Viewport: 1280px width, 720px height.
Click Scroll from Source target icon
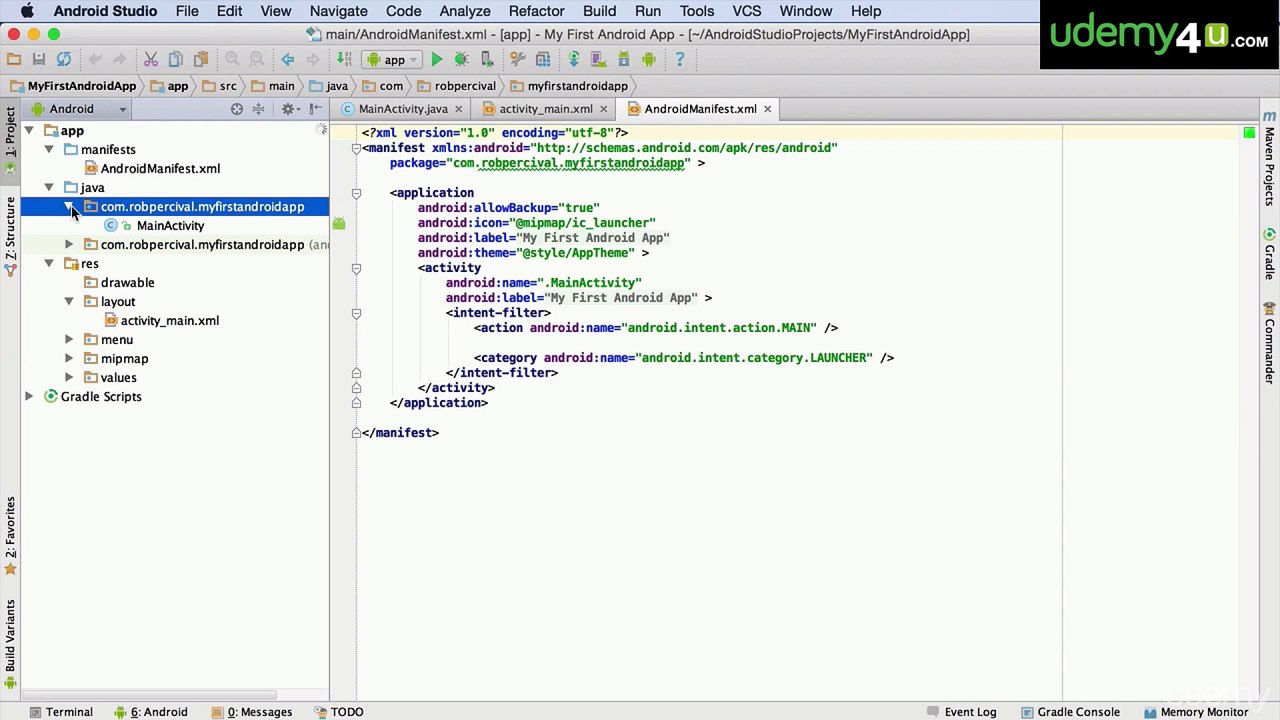pos(237,109)
